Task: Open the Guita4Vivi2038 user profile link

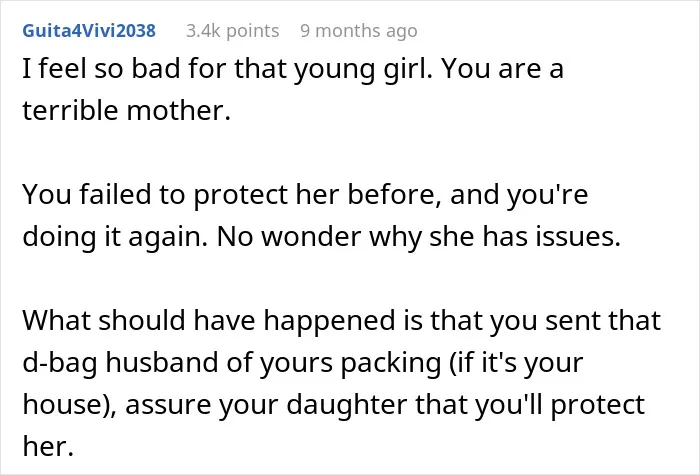Action: click(x=89, y=31)
